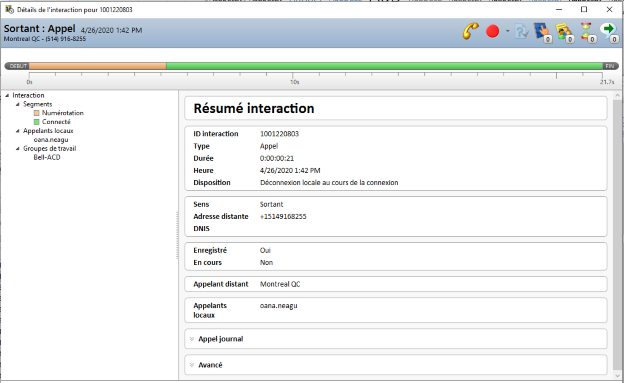Select Bell-ACD workgroup in tree
Viewport: 624px width, 383px height.
point(47,157)
